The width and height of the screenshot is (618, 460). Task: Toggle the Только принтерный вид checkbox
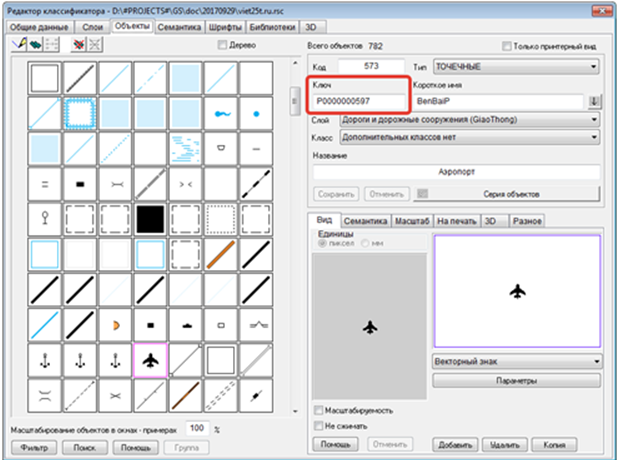508,46
